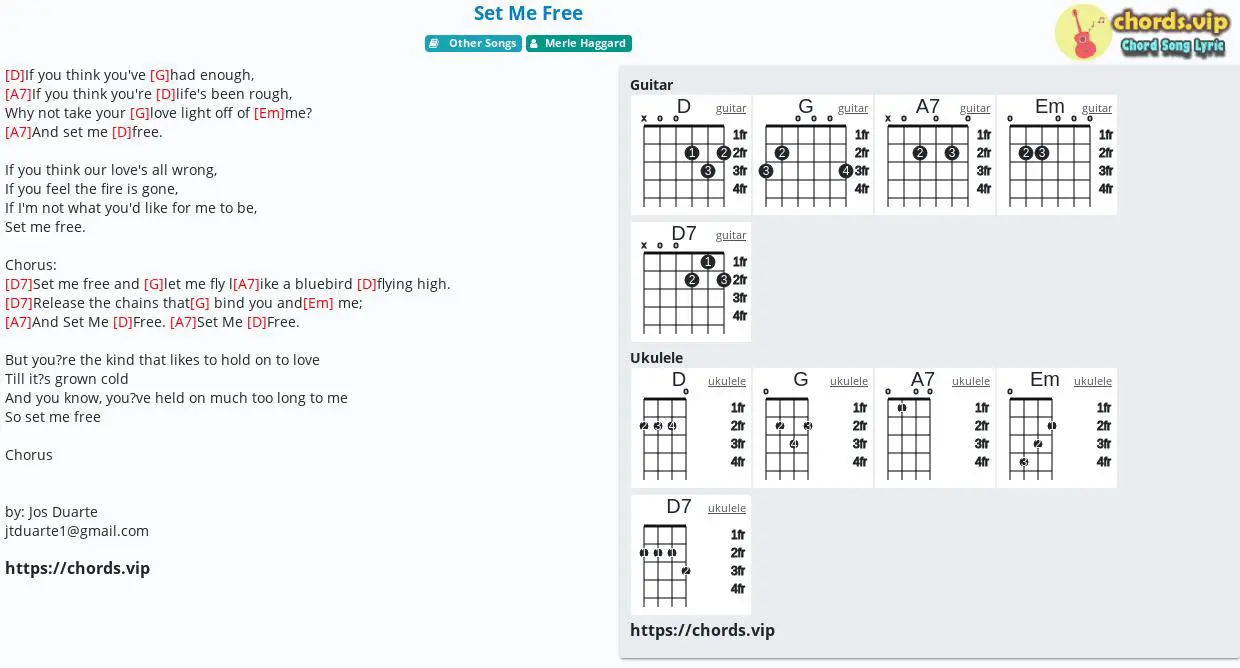Select the A7 guitar chord diagram
The image size is (1240, 668).
point(935,155)
